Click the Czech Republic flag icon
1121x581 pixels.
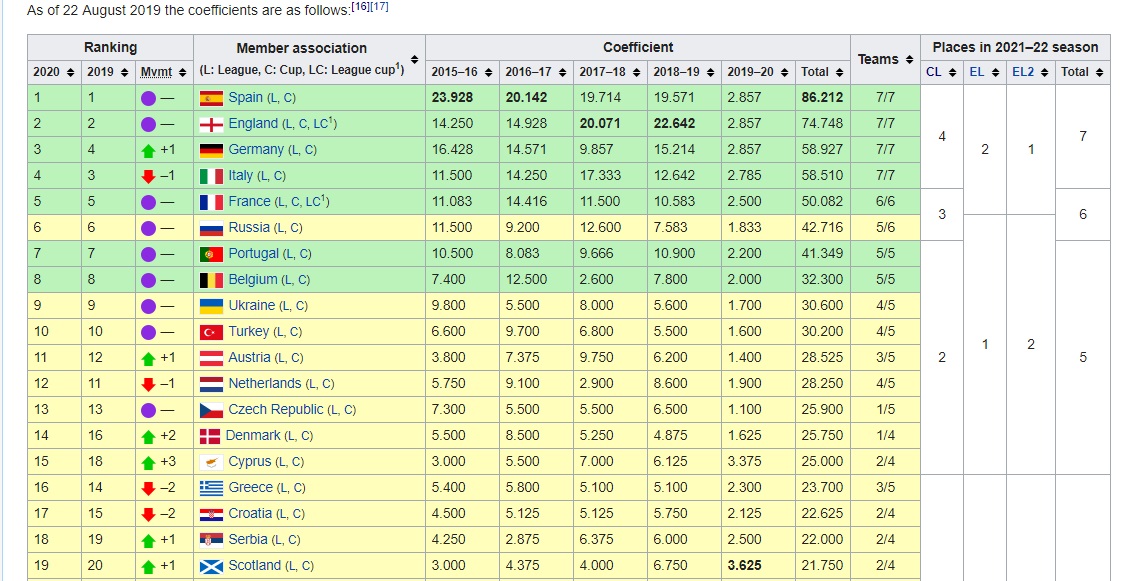pyautogui.click(x=211, y=410)
